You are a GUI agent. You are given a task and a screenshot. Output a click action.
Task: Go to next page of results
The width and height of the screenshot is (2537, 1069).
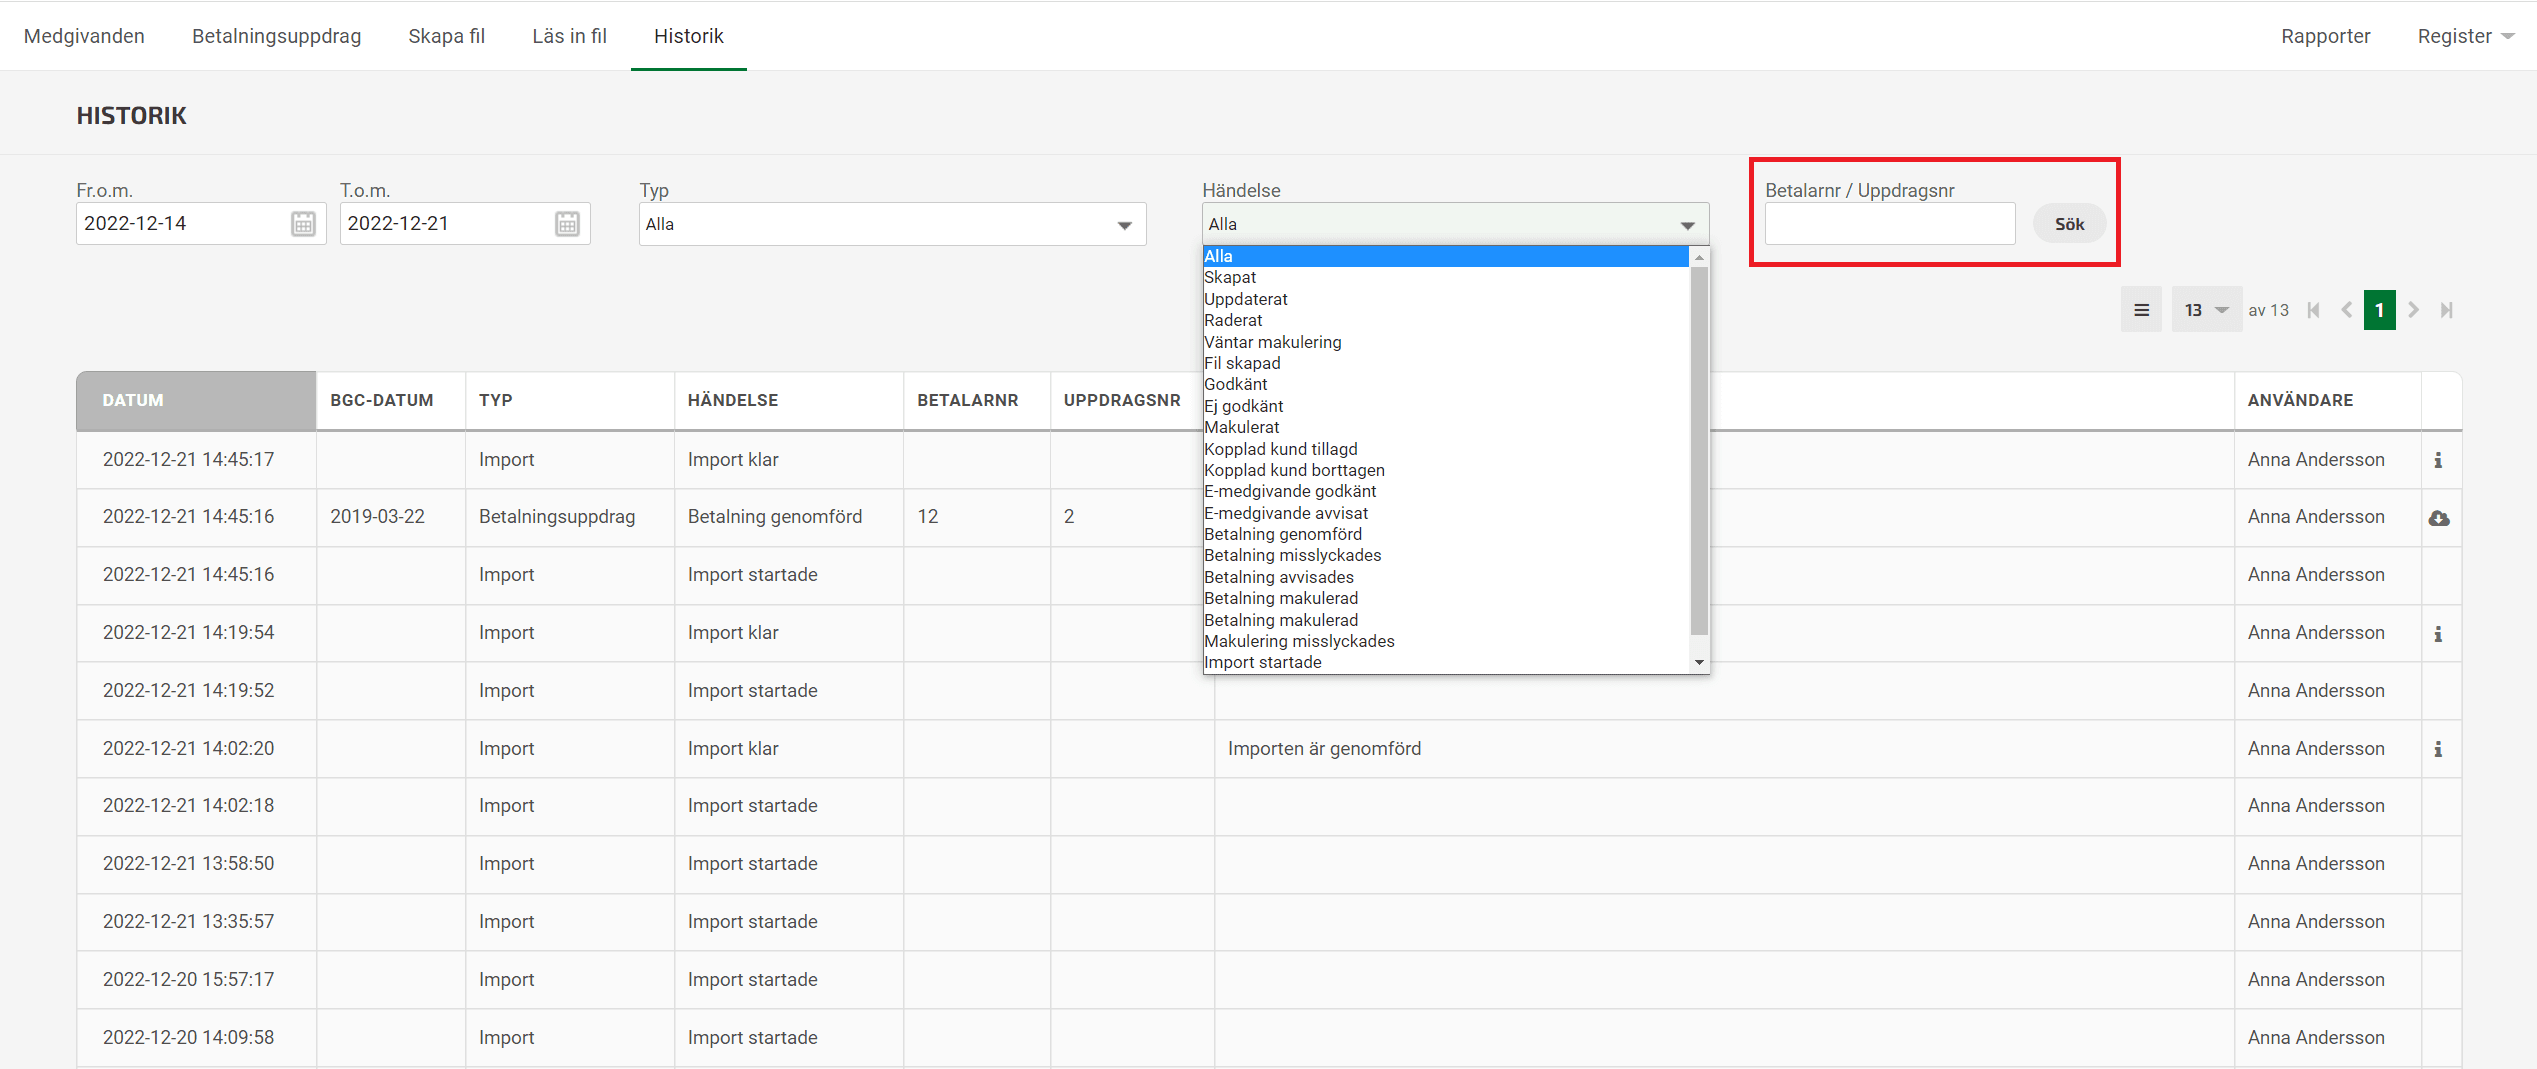pos(2413,310)
